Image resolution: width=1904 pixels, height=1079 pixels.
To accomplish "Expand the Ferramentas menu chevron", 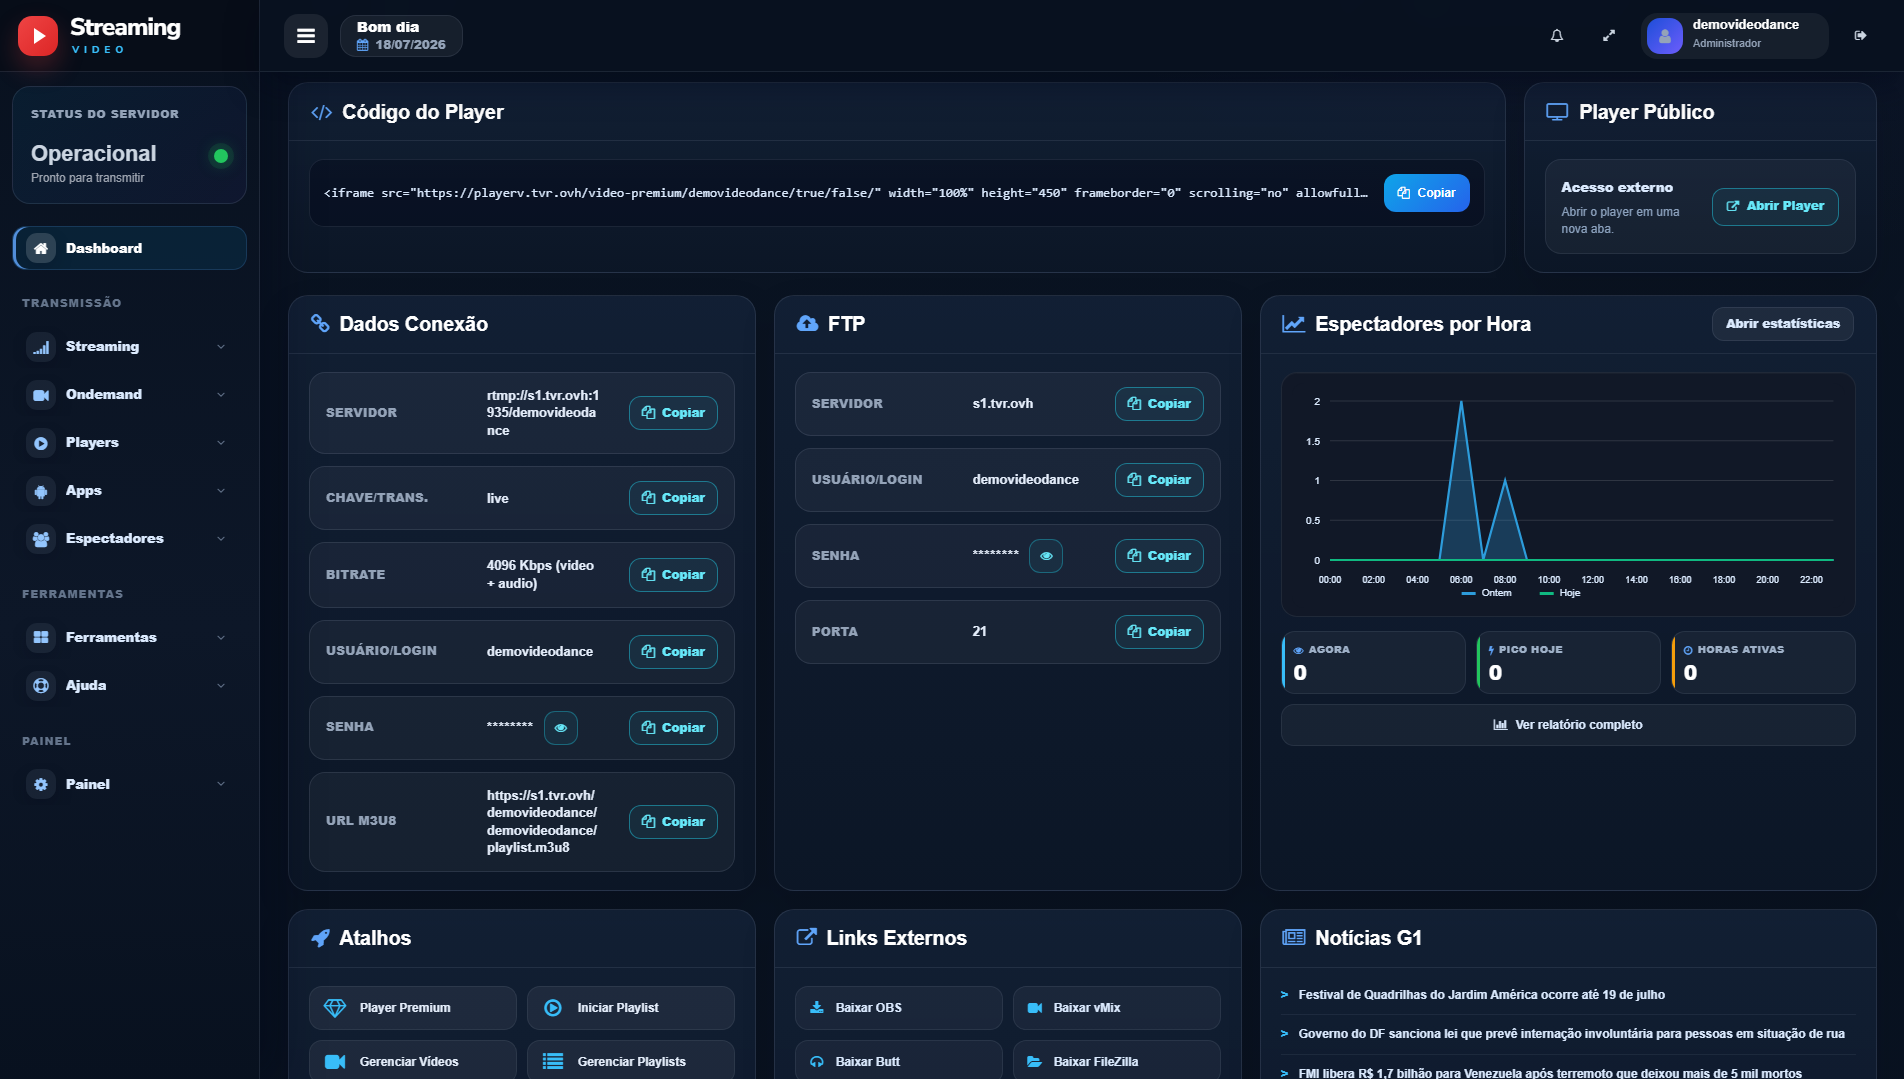I will click(221, 637).
